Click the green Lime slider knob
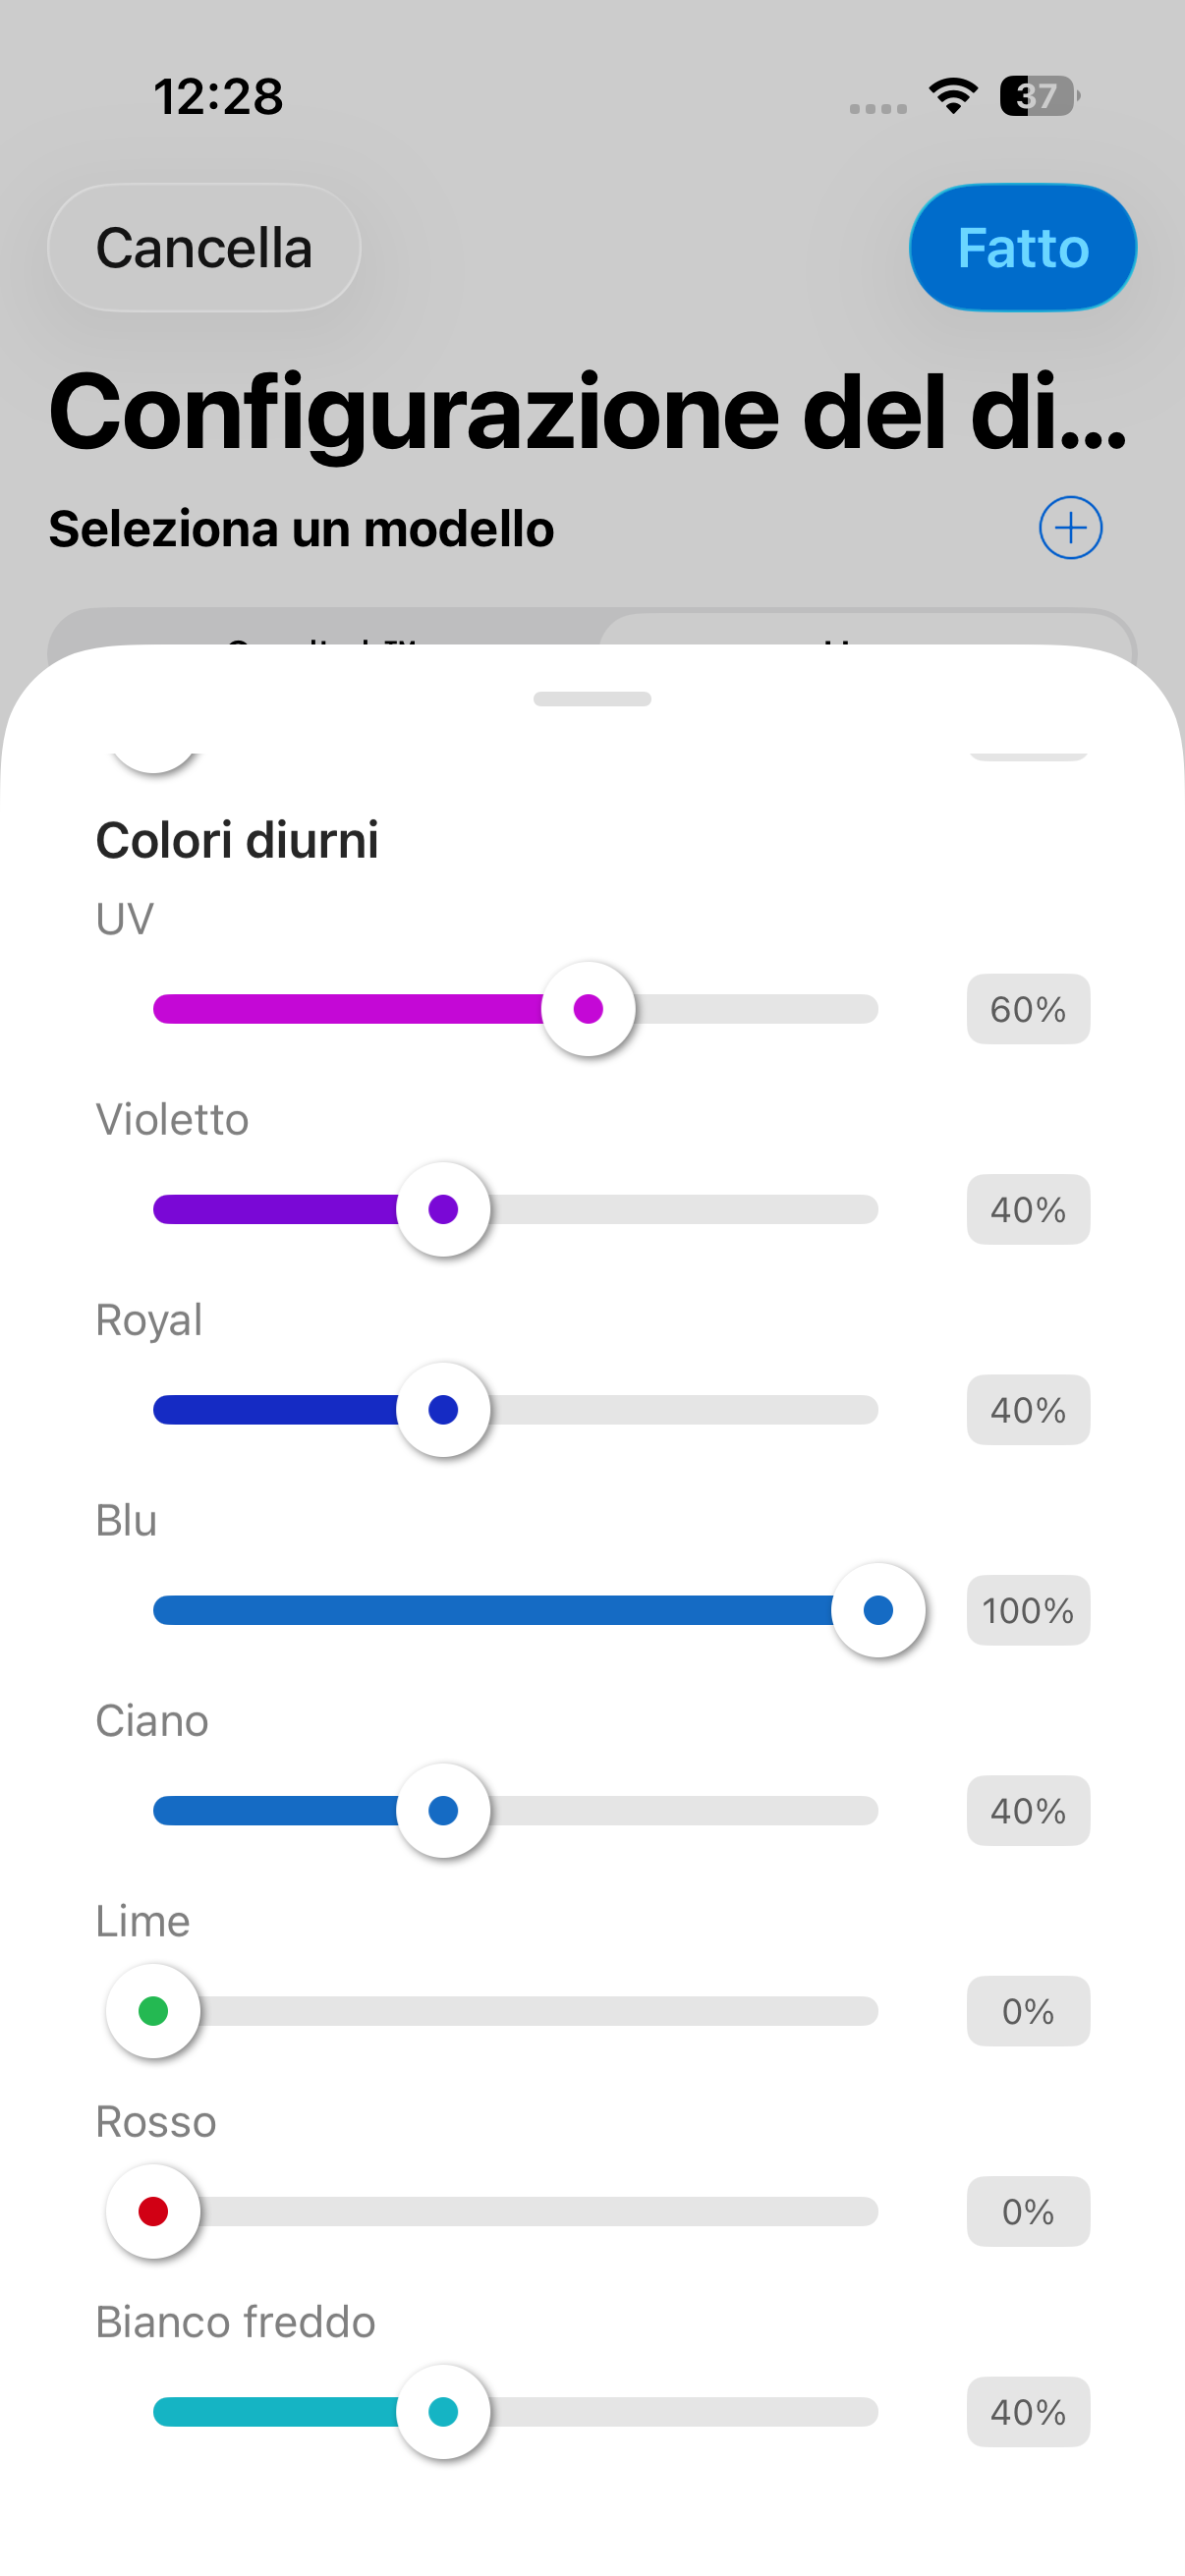 (153, 2011)
